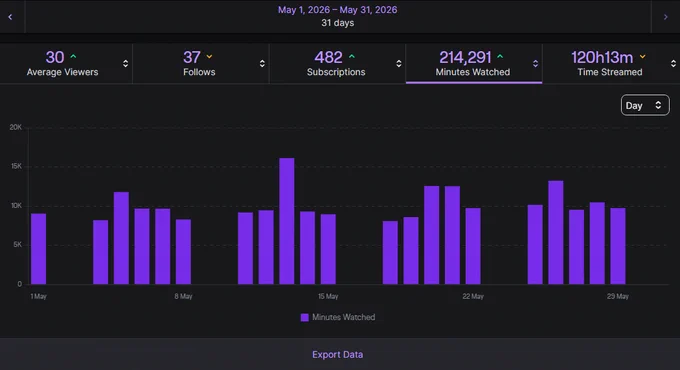Open metric switcher arrows on Minutes Watched
This screenshot has width=680, height=370.
(x=535, y=64)
